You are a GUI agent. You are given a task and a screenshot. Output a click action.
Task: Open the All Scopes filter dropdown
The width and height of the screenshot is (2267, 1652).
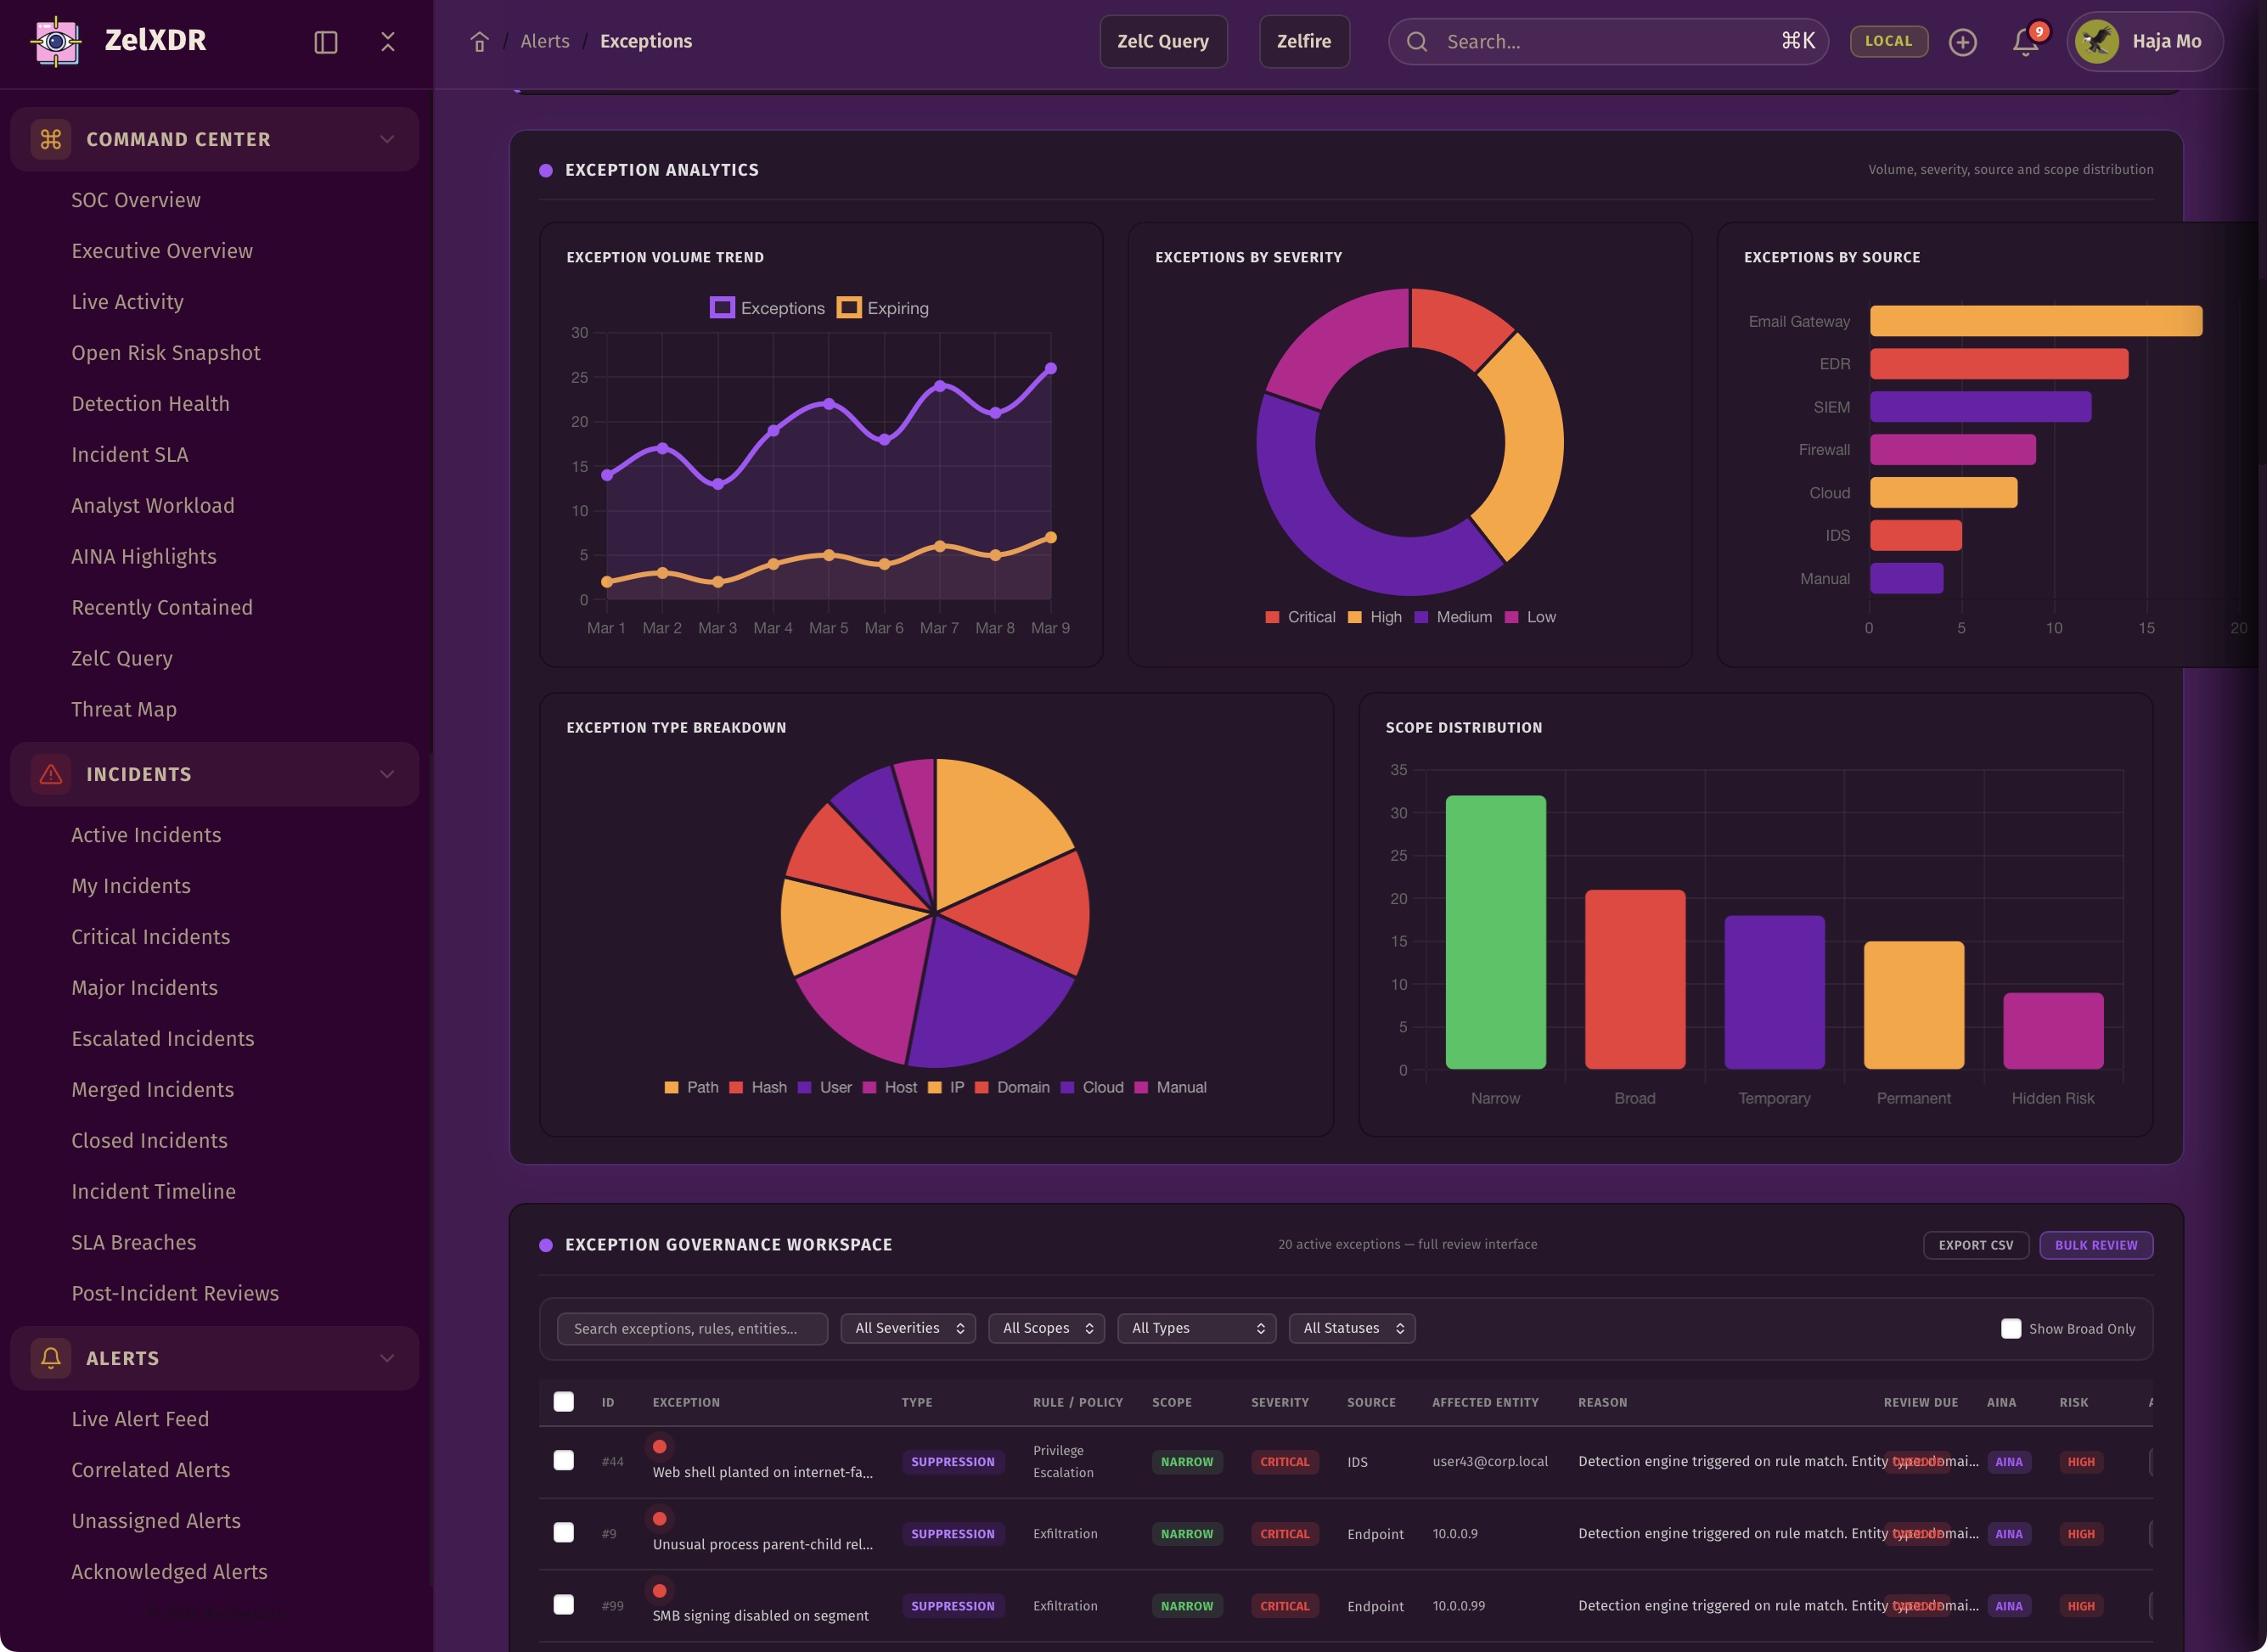point(1046,1328)
